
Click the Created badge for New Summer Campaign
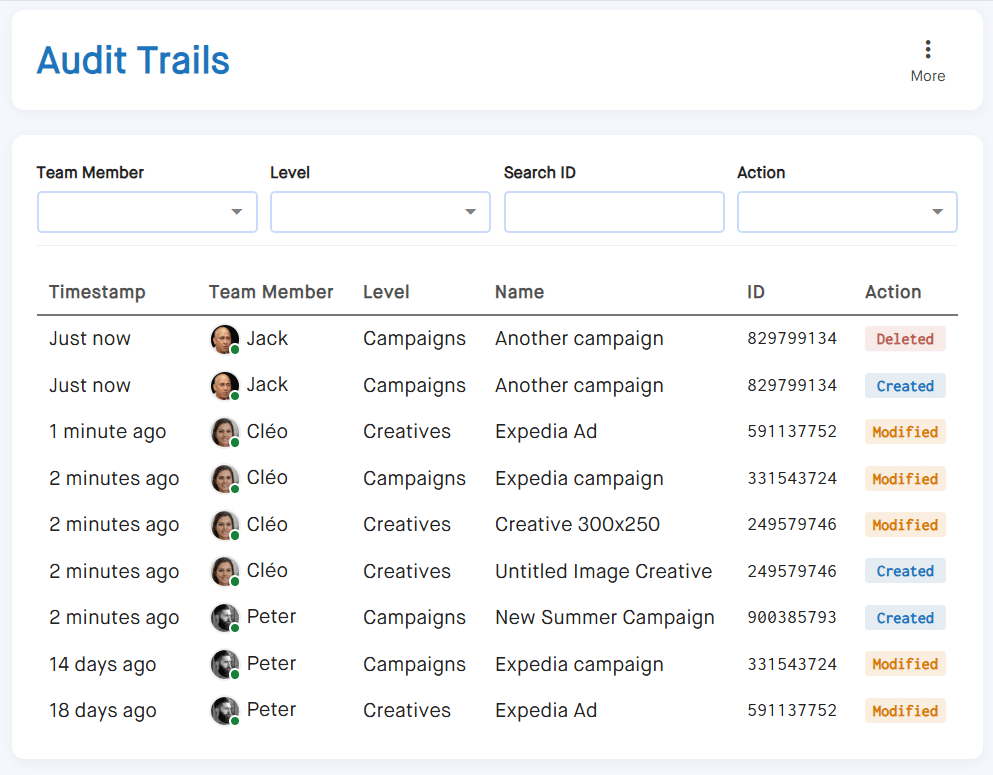click(x=905, y=618)
